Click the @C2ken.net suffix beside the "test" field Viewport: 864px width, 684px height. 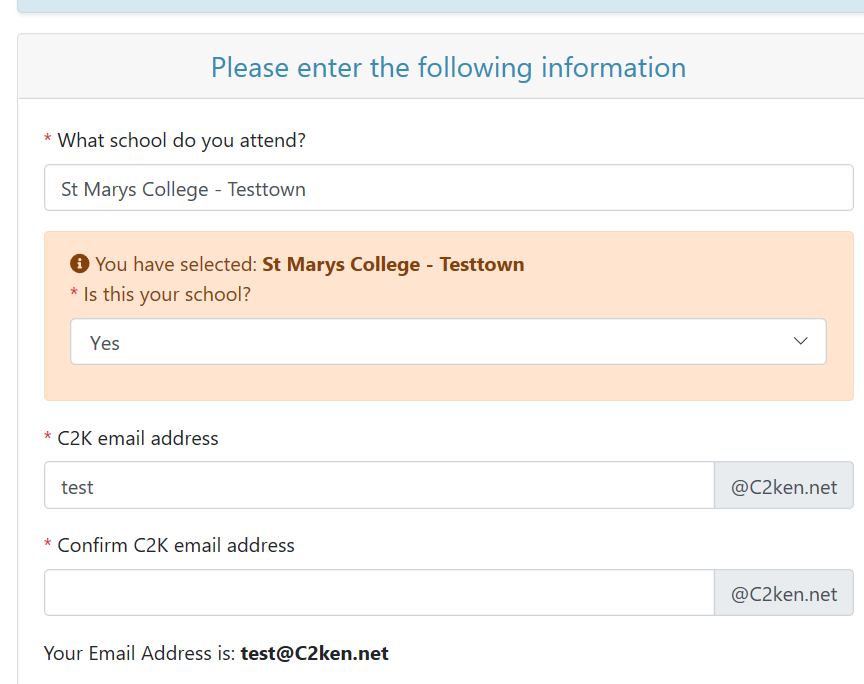tap(784, 486)
